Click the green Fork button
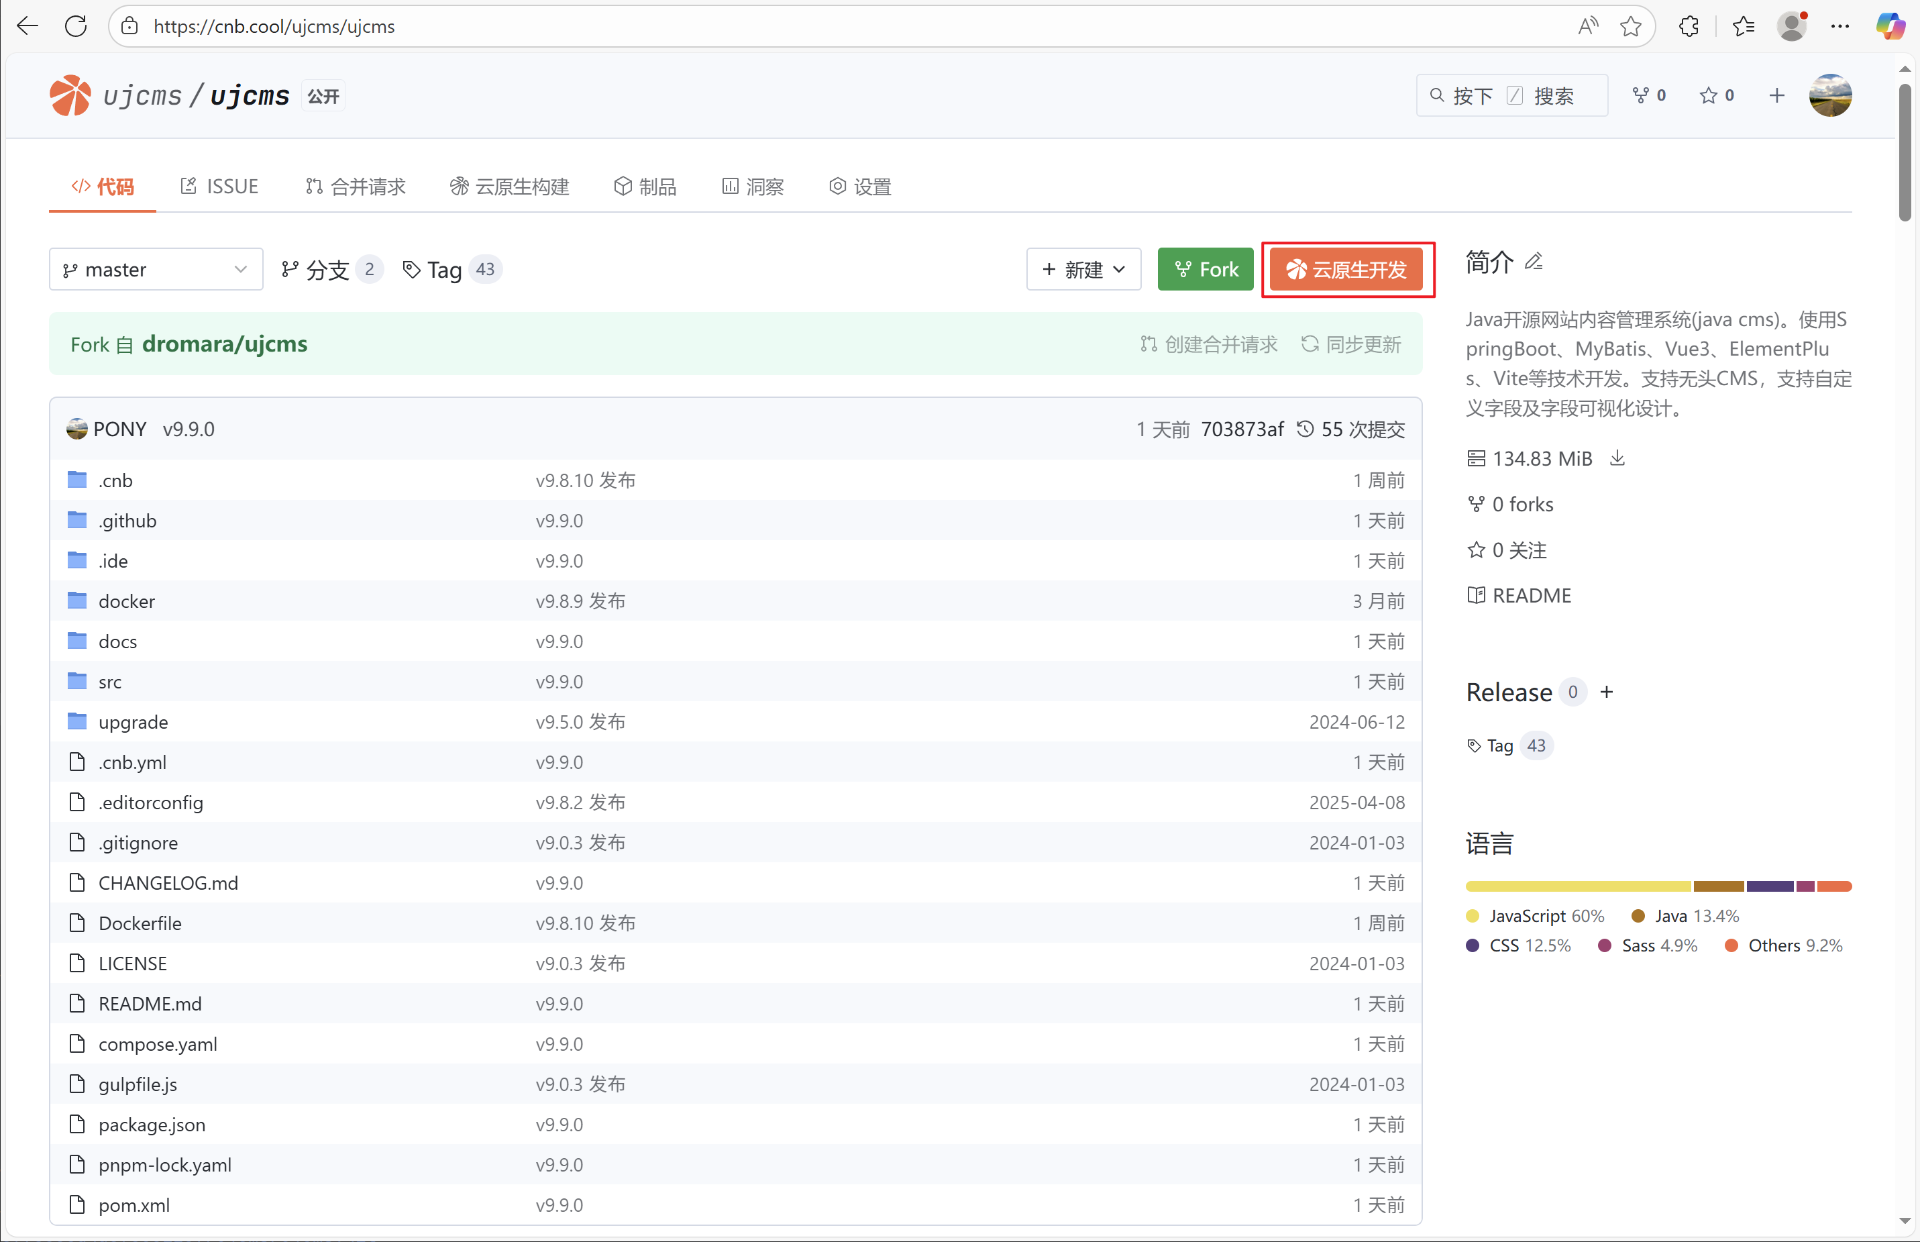This screenshot has width=1920, height=1242. (1205, 269)
